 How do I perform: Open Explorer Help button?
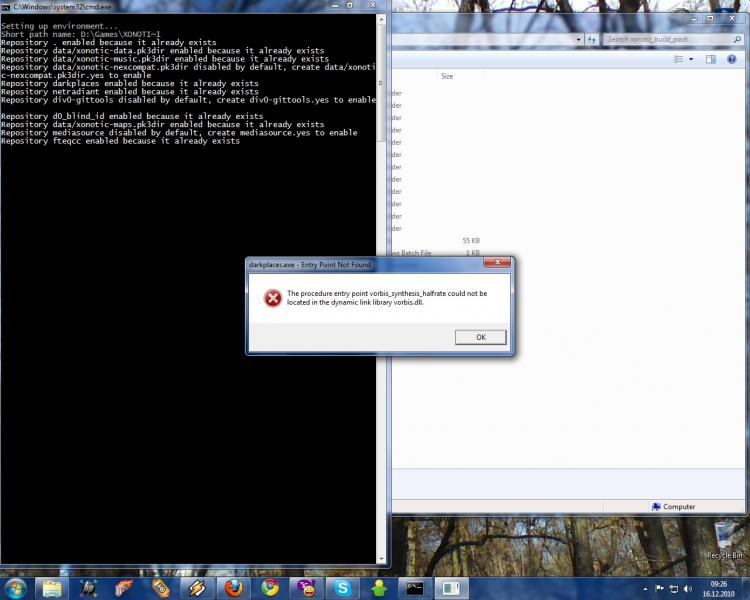tap(731, 59)
